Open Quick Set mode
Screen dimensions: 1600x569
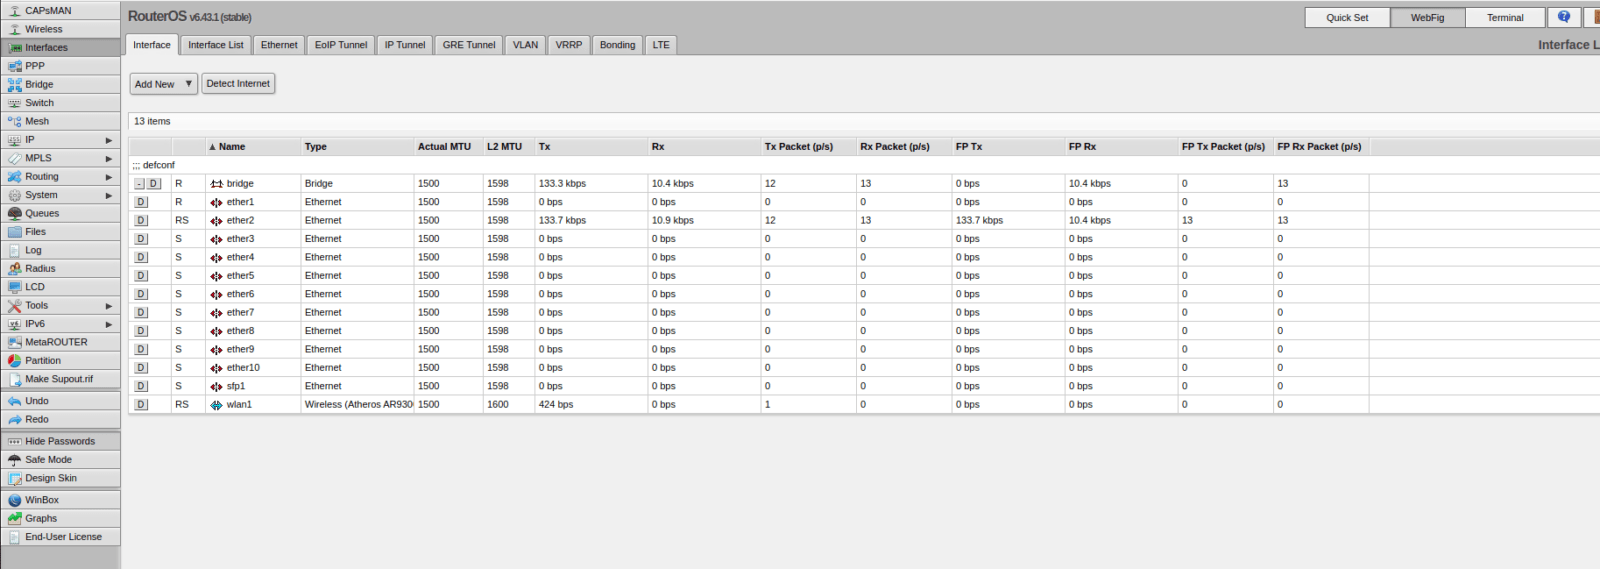[x=1347, y=18]
